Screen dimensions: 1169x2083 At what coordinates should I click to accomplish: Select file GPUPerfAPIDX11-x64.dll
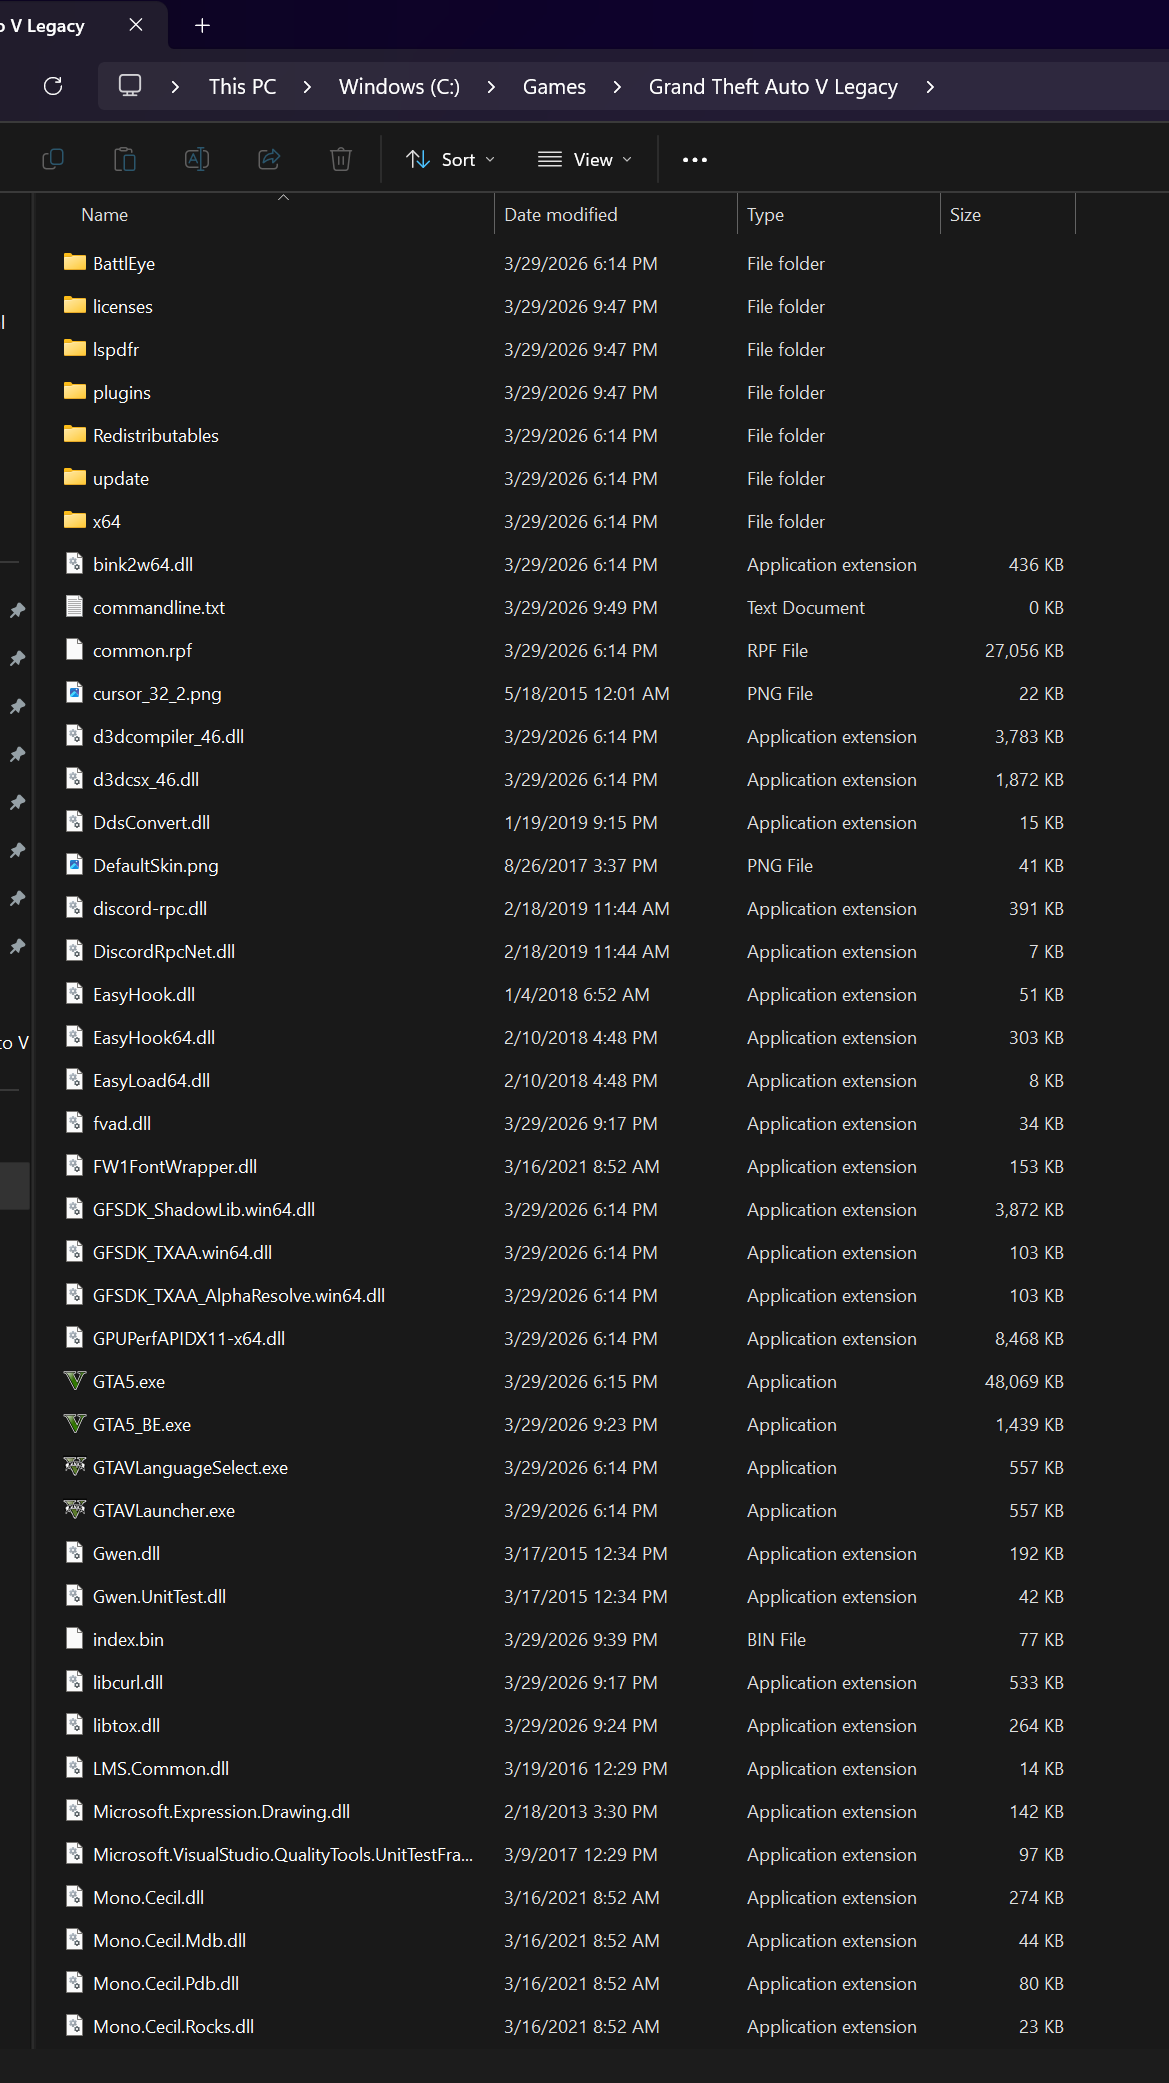pyautogui.click(x=189, y=1338)
